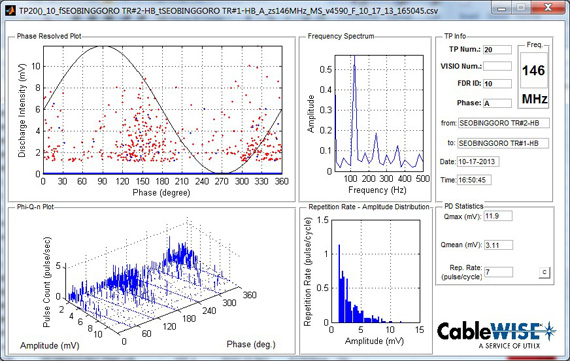Click the Frequency Spectrum plot area
This screenshot has height=361, width=570.
tap(379, 113)
